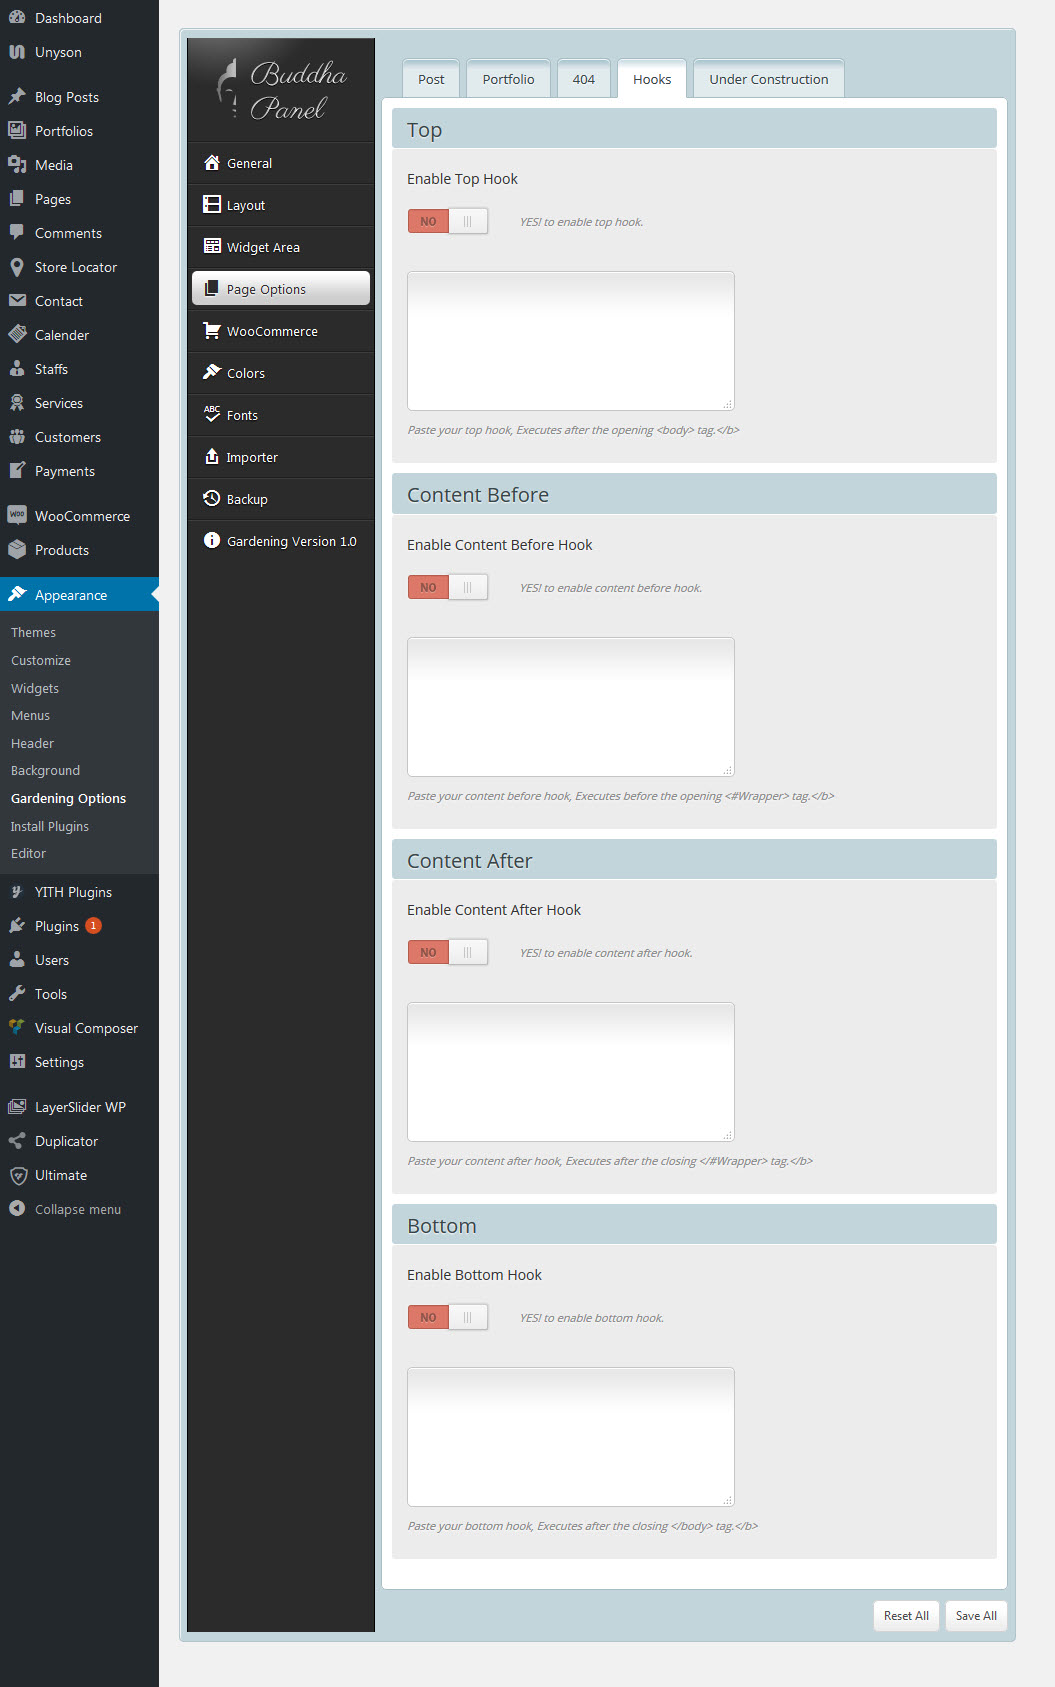The image size is (1055, 1687).
Task: Toggle the Enable Content After Hook switch
Action: [448, 953]
